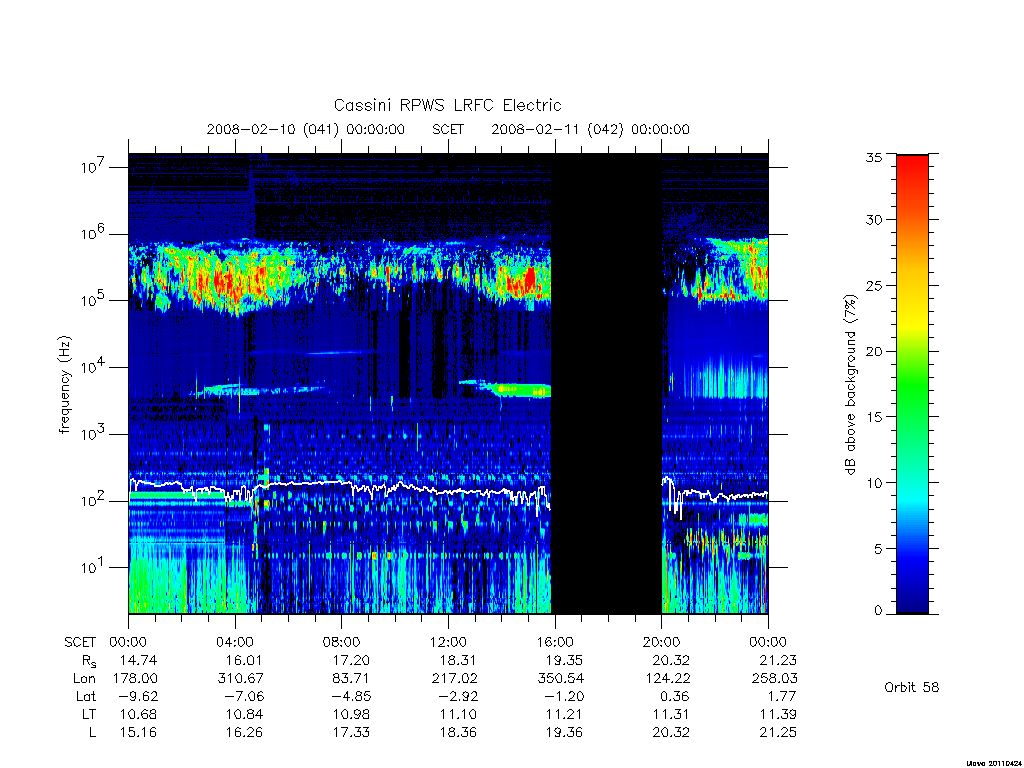Click the L value 21.25

[778, 733]
